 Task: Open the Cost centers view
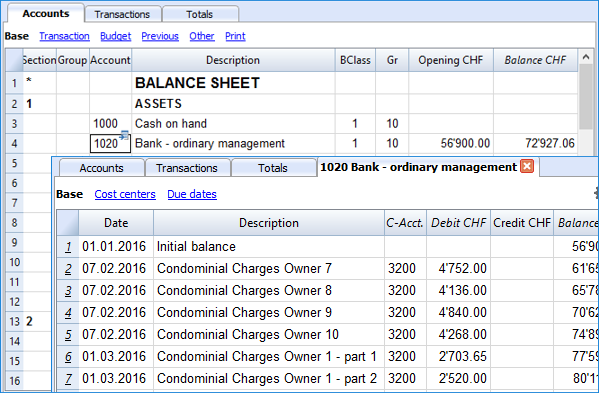pyautogui.click(x=125, y=194)
